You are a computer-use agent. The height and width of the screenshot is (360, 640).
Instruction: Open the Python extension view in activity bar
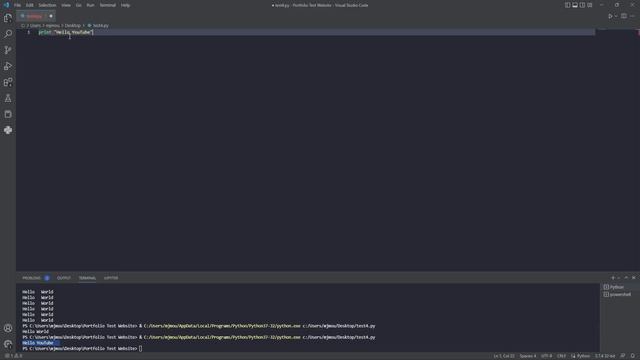8,130
